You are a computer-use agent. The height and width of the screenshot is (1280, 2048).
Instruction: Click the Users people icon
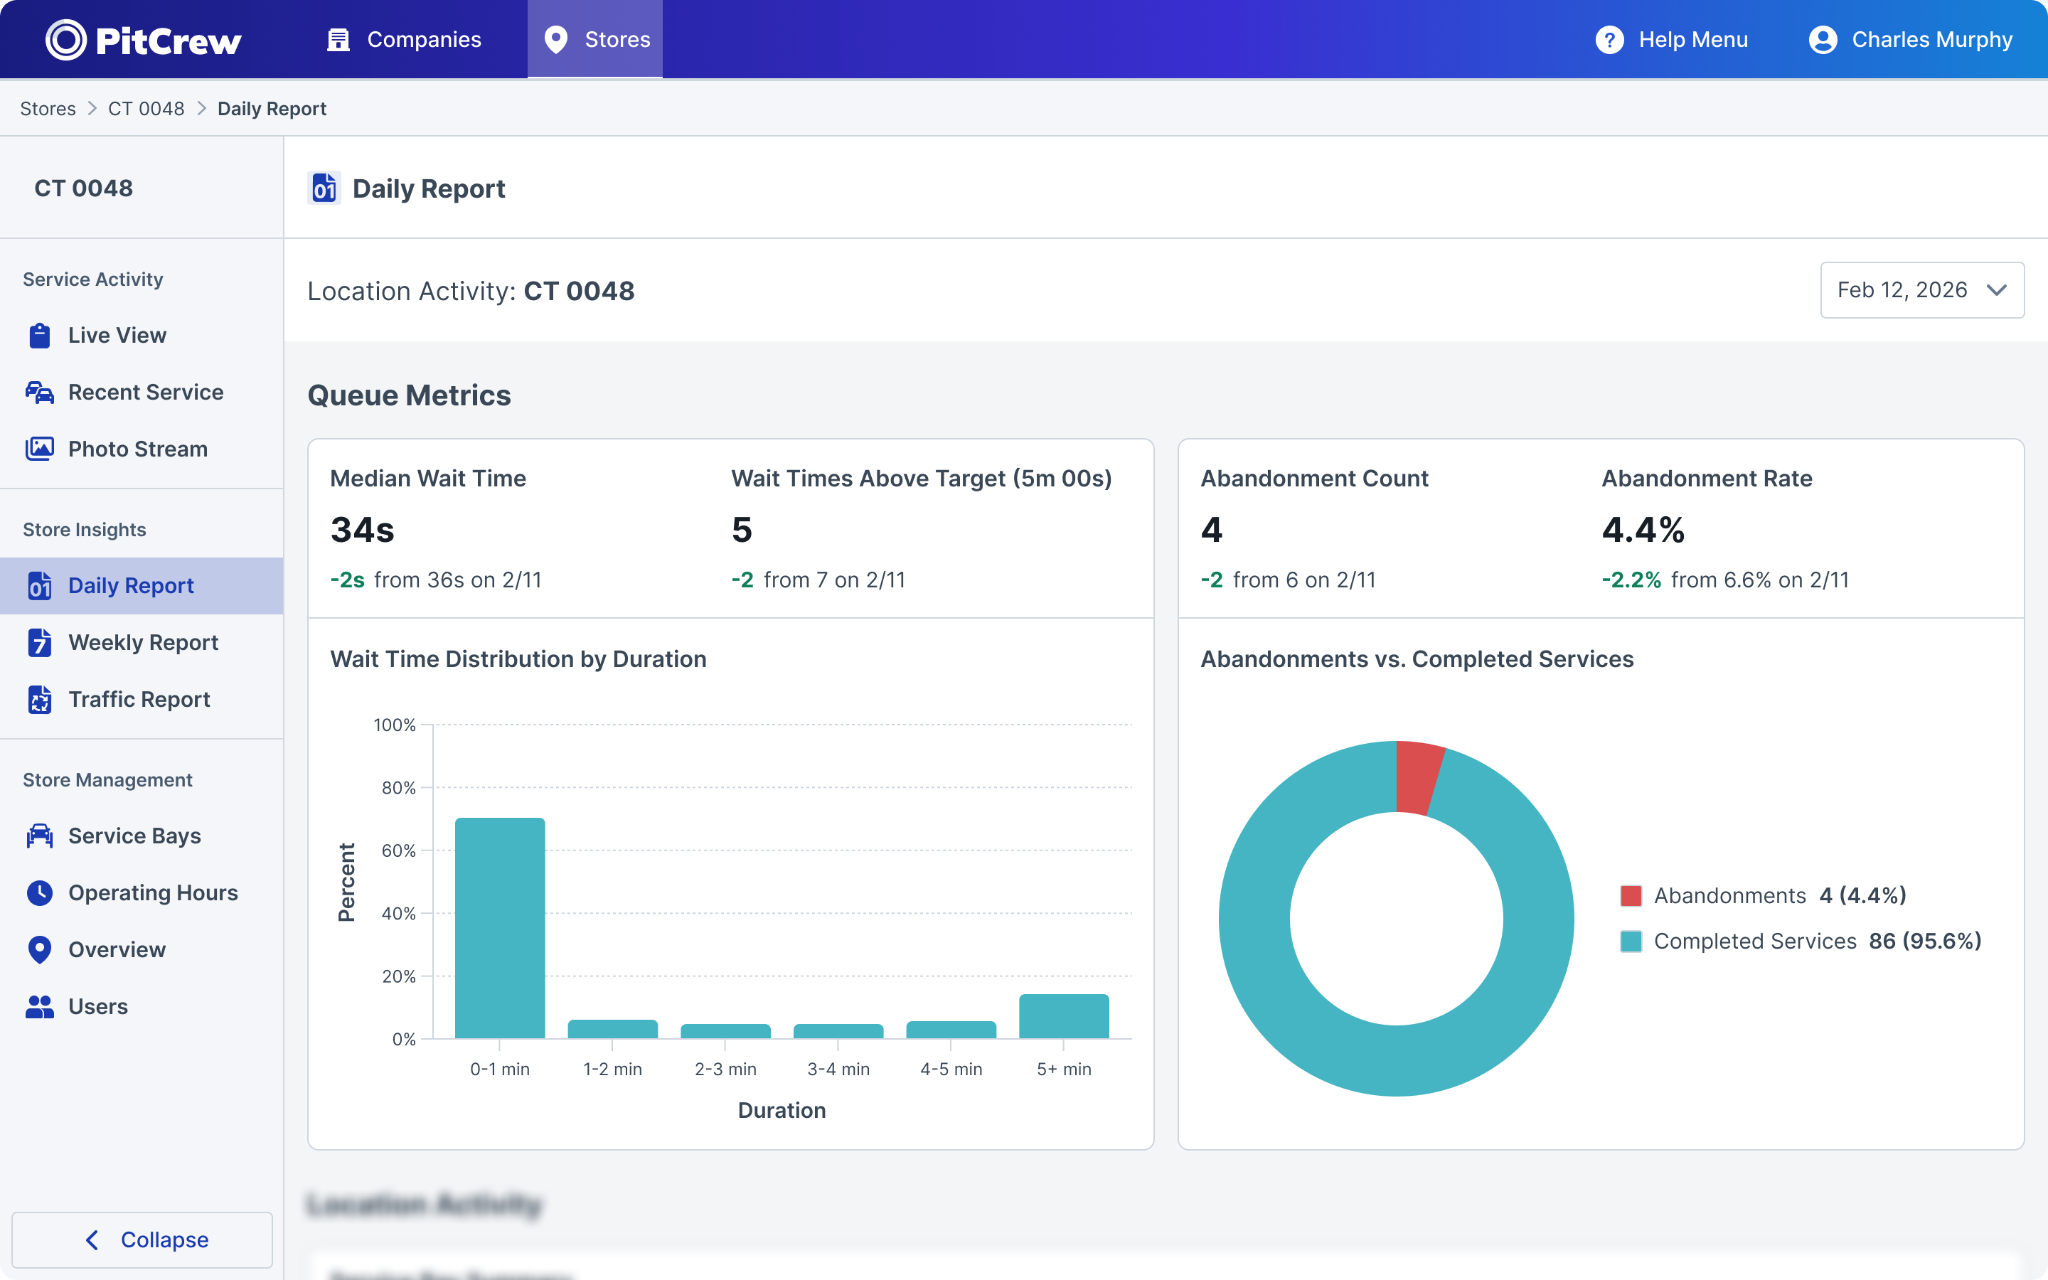point(39,1007)
